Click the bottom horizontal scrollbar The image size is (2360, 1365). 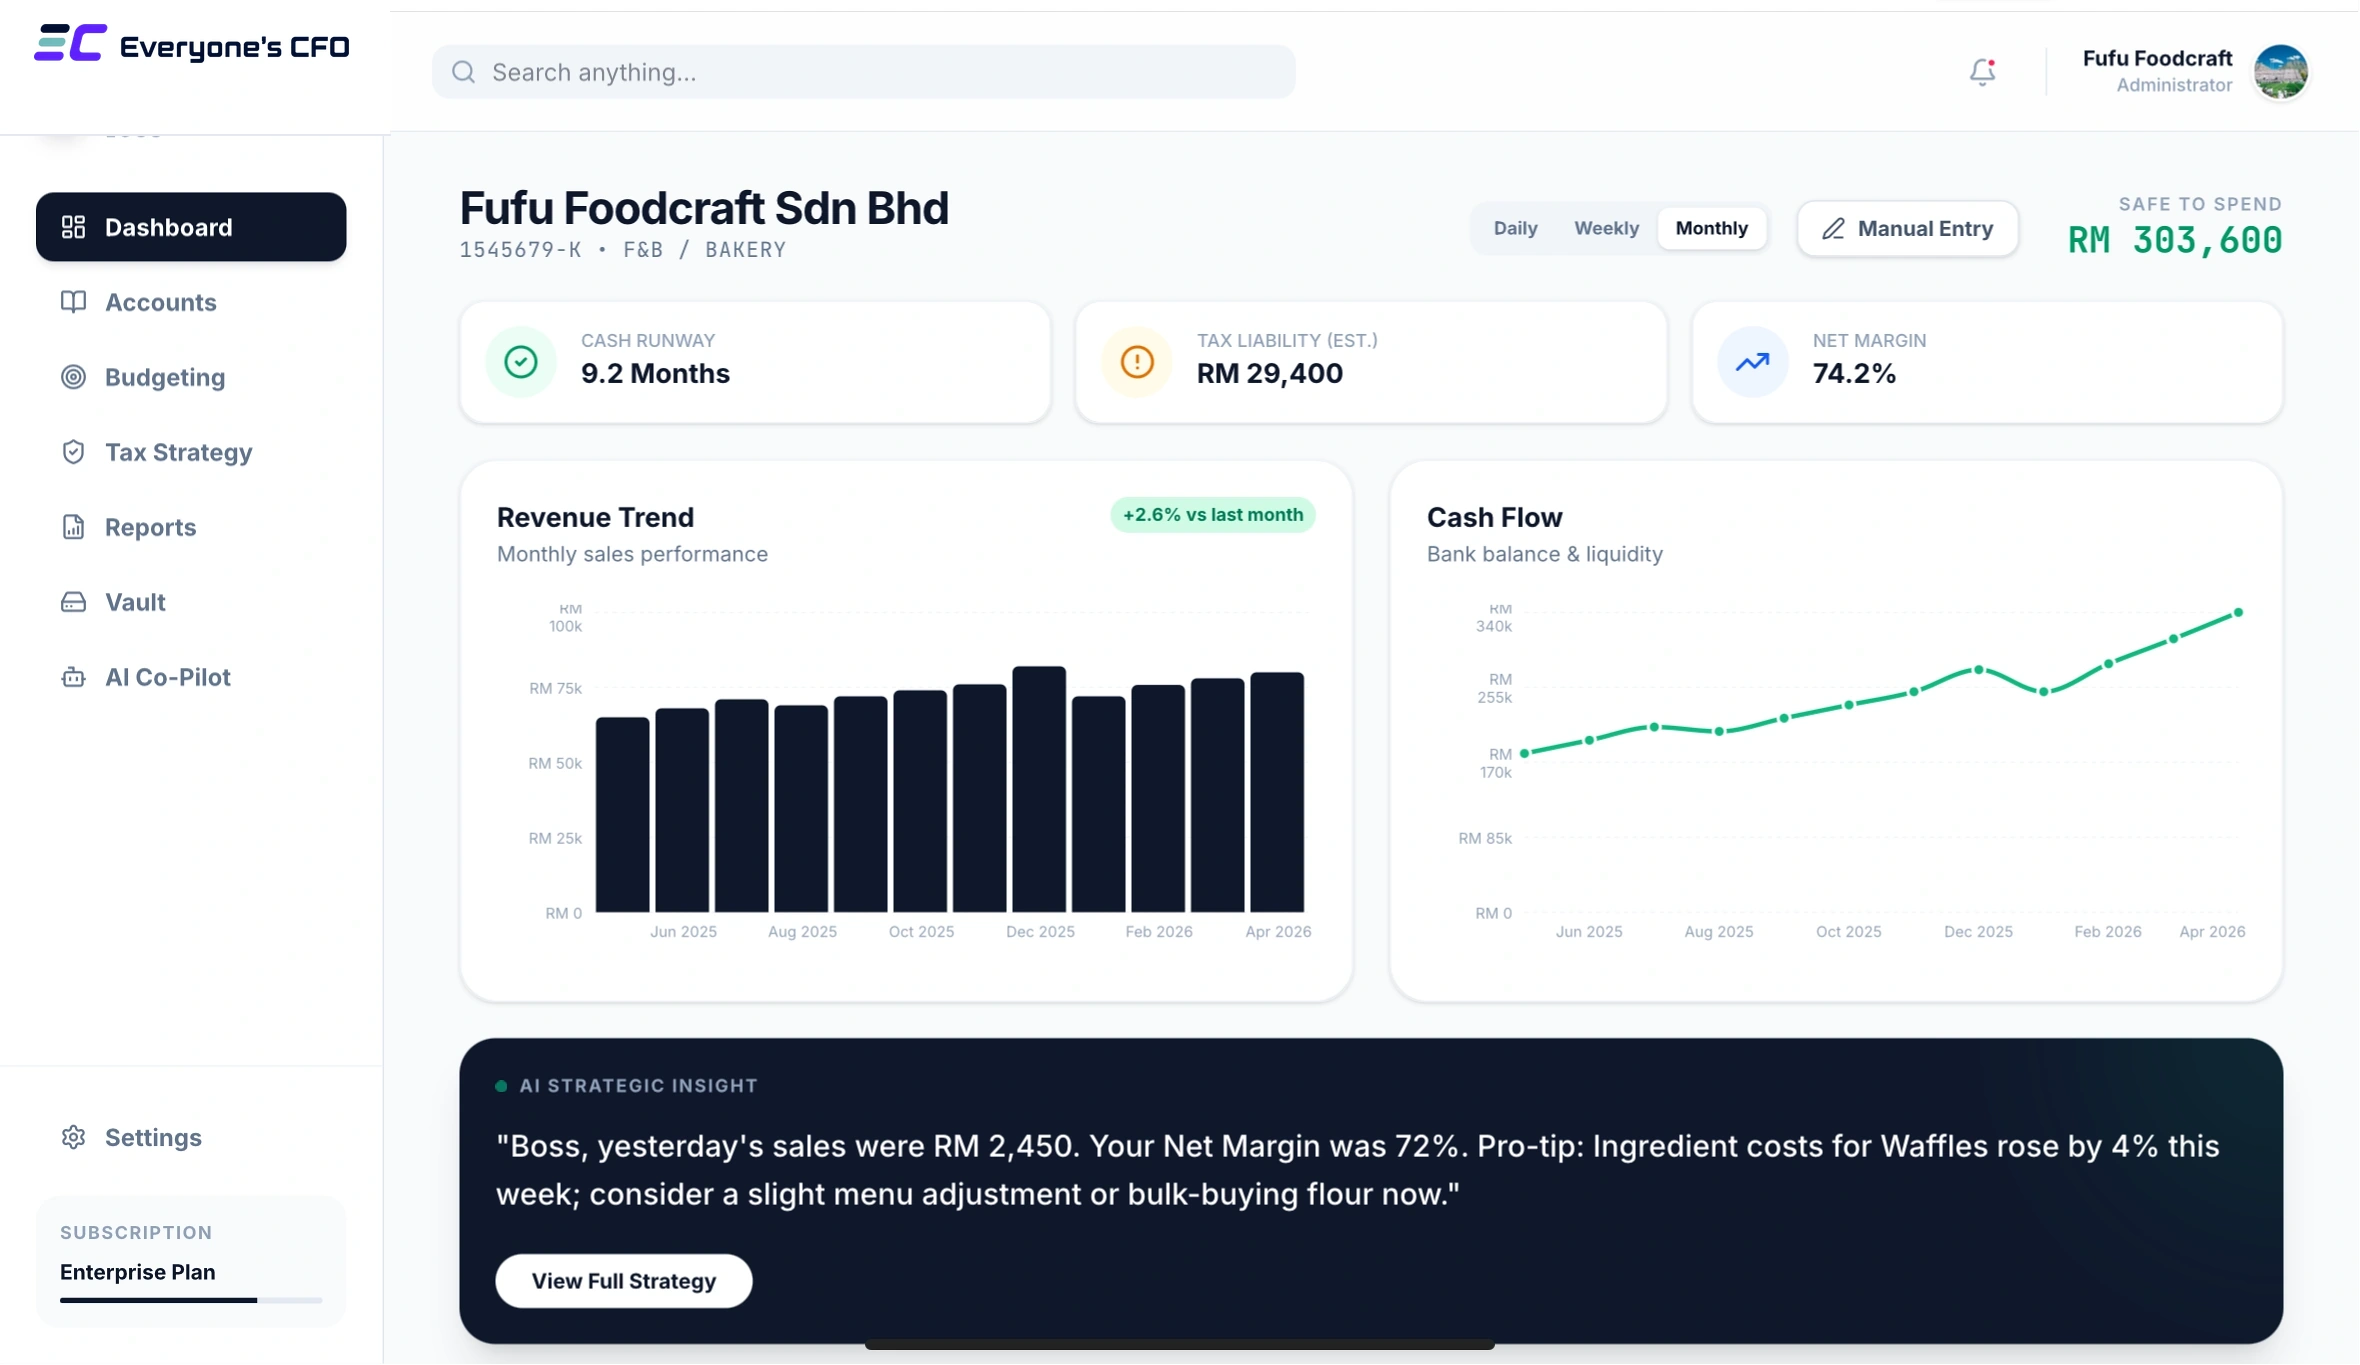(x=1179, y=1345)
